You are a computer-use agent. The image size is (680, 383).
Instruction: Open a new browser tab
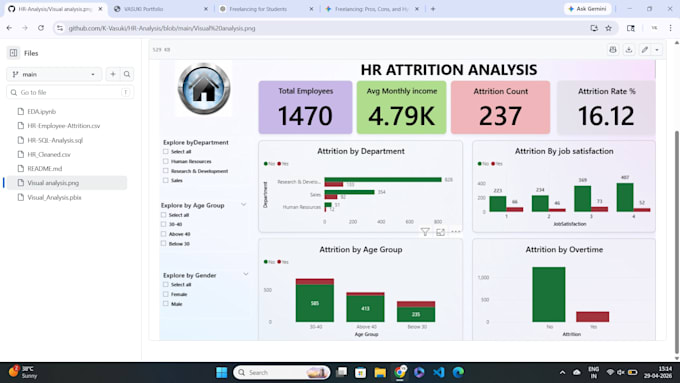(x=433, y=9)
